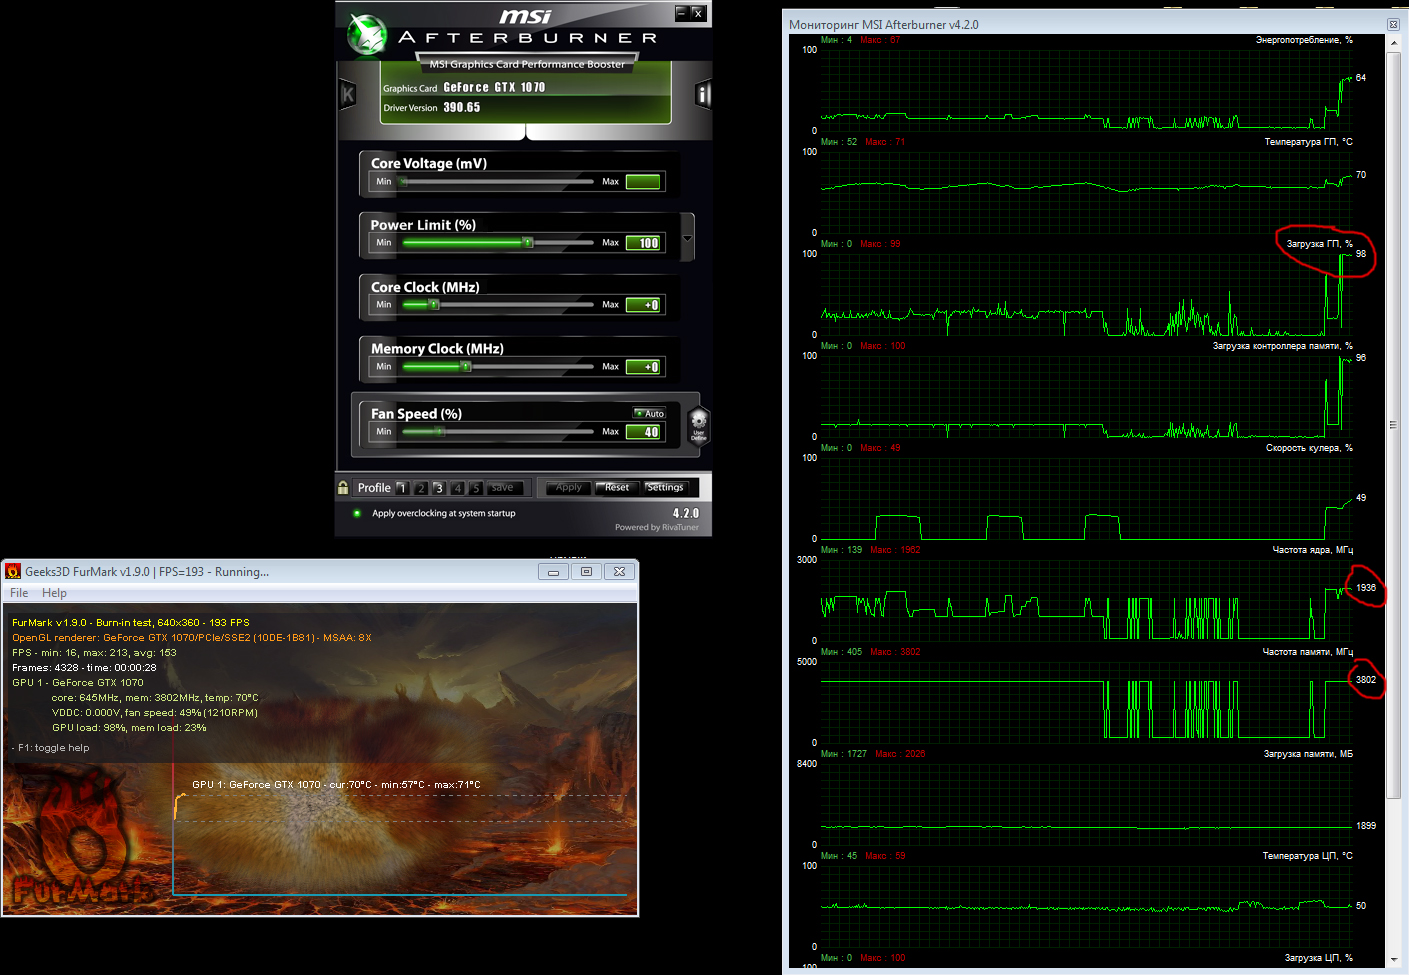Click the Core Clock slider handle

coord(434,305)
